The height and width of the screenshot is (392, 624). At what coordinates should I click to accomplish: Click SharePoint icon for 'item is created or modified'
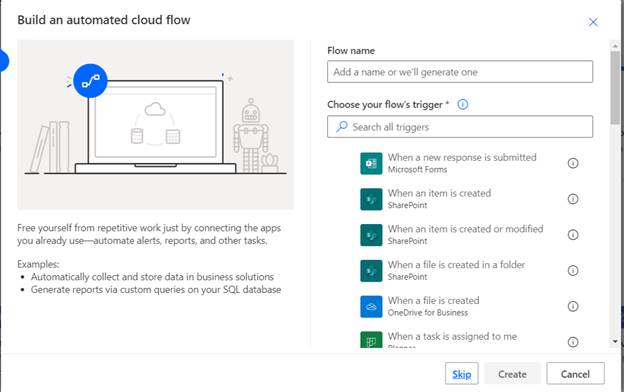(371, 235)
